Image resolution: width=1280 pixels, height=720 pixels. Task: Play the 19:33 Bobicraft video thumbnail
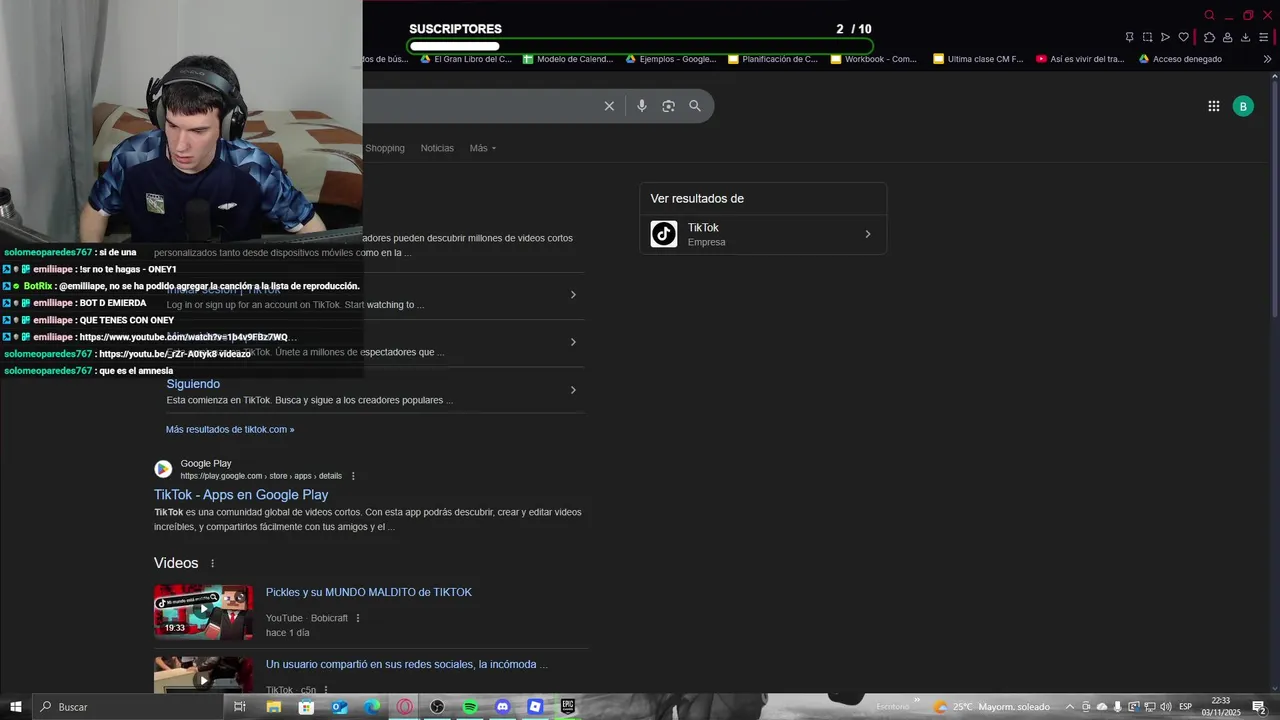[x=203, y=611]
